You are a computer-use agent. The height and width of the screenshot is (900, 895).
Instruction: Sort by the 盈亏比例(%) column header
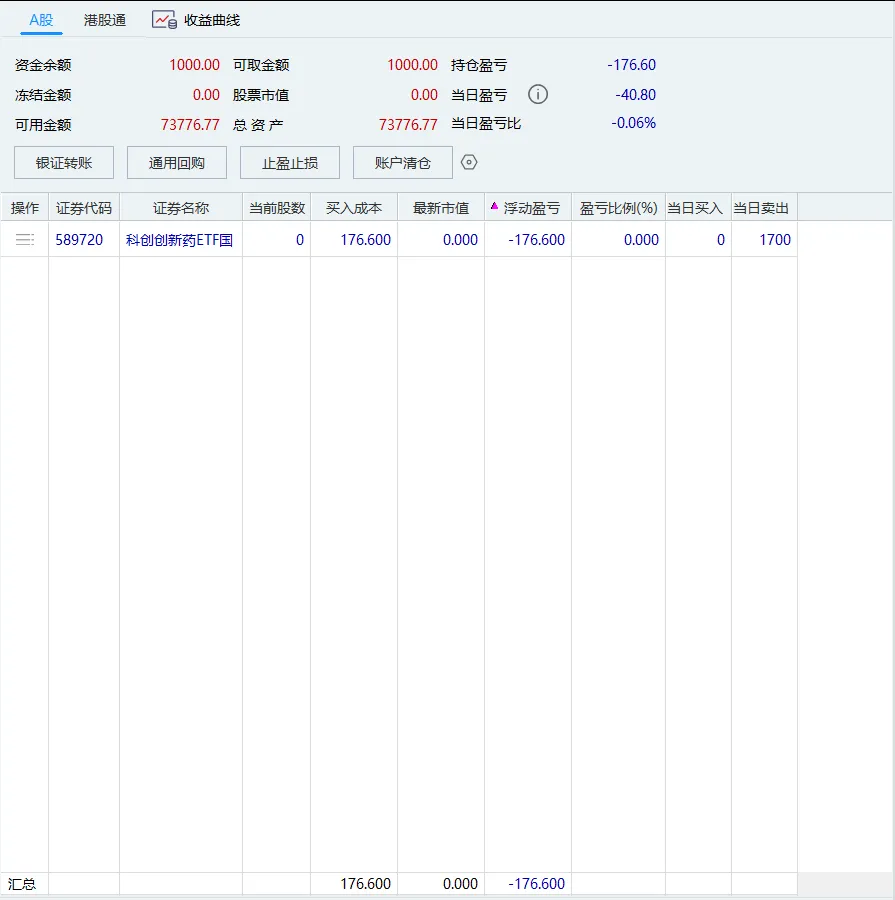click(x=618, y=208)
